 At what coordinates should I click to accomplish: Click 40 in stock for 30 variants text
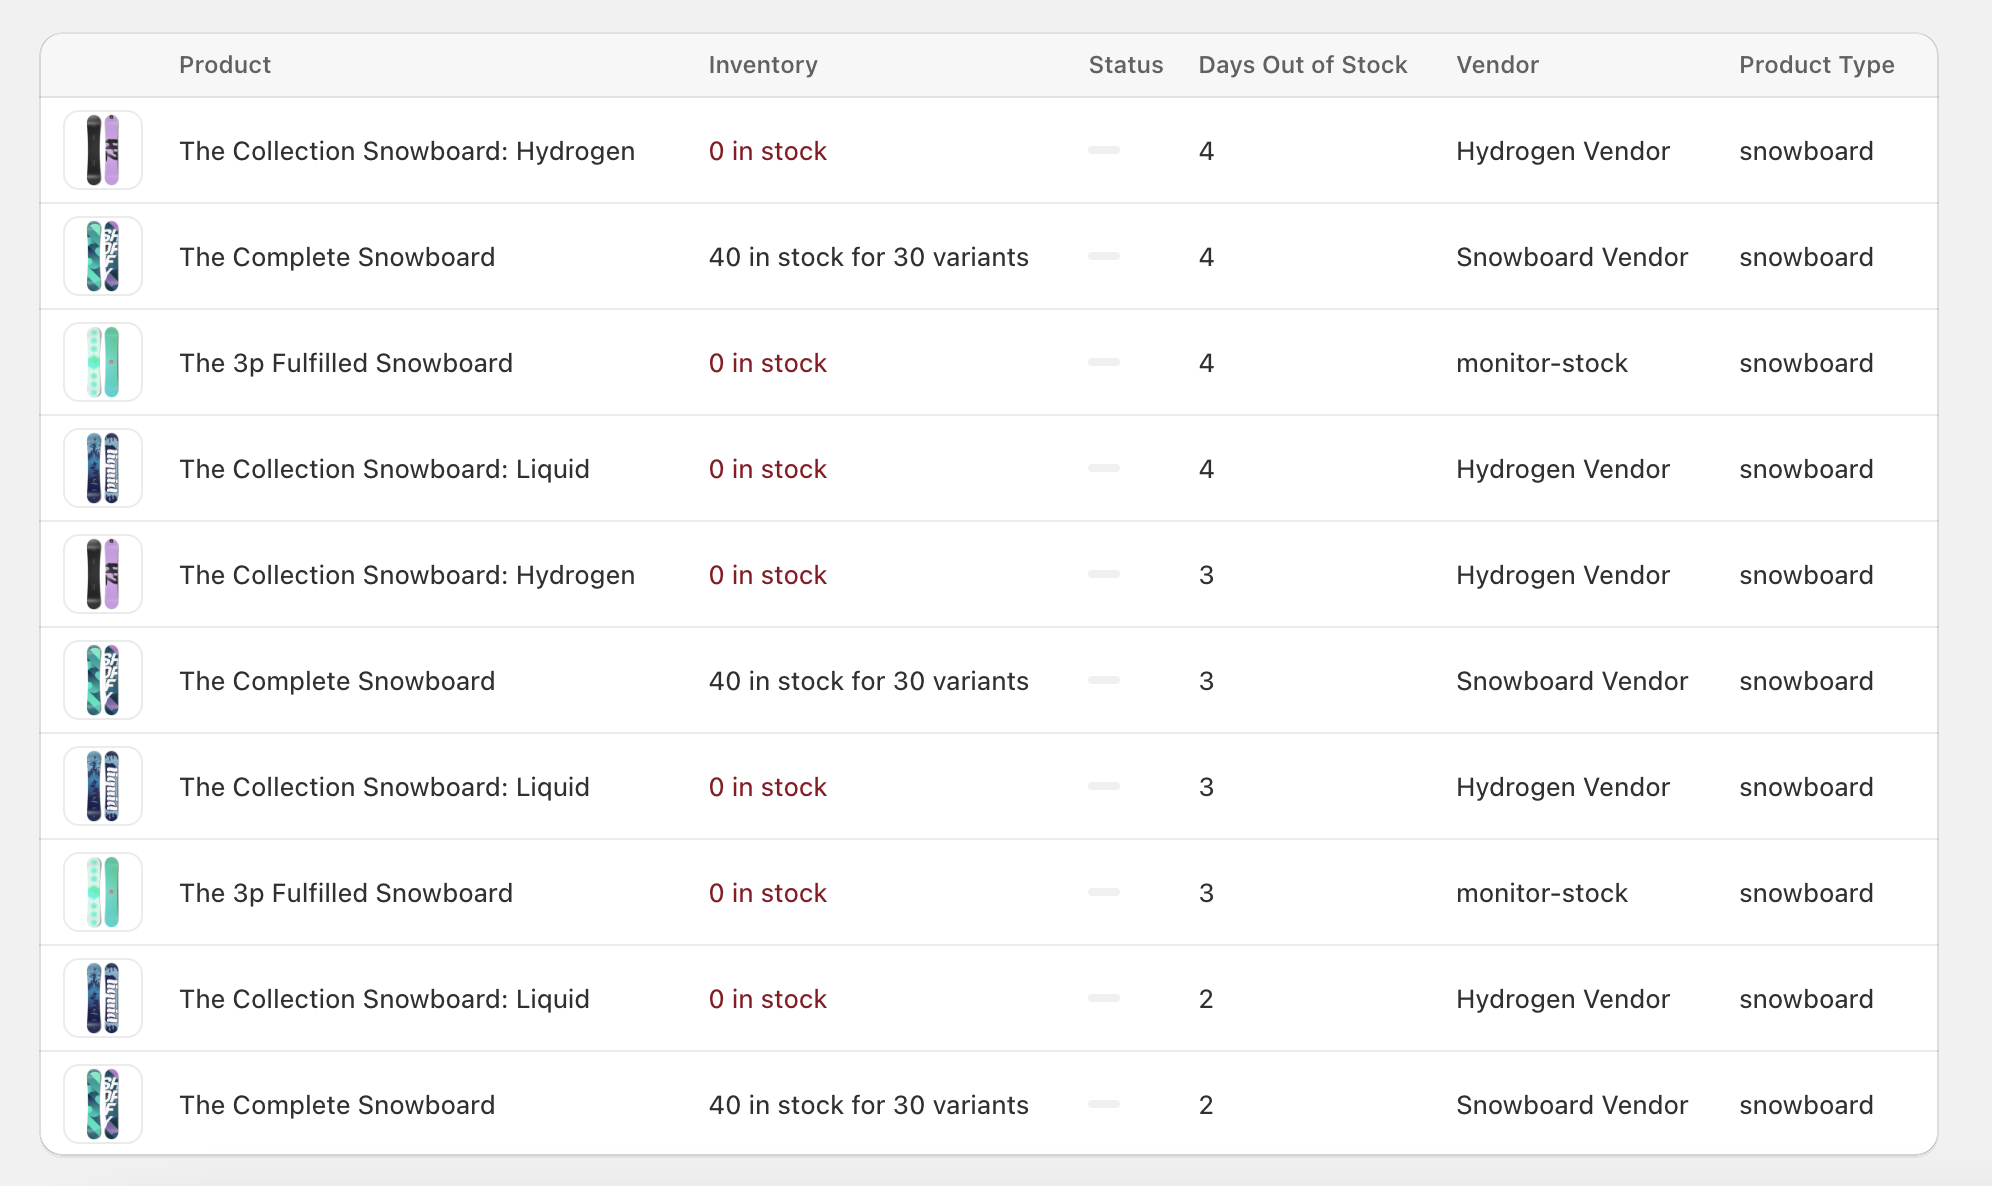tap(868, 256)
